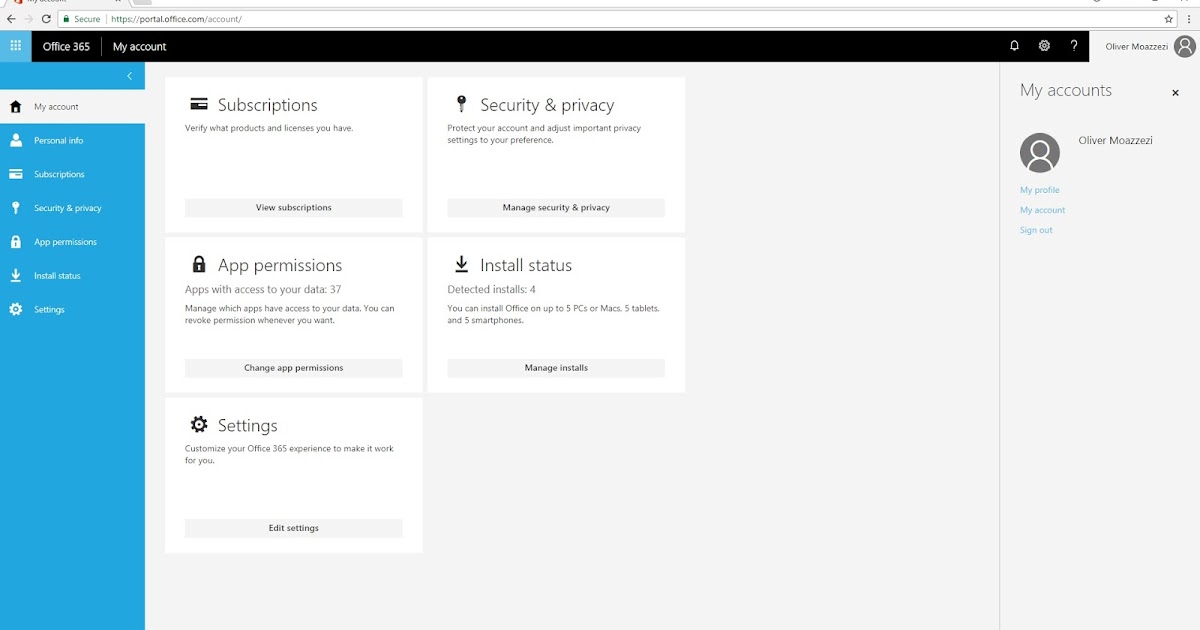This screenshot has width=1200, height=630.
Task: Open the Office 365 settings gear
Action: tap(1044, 46)
